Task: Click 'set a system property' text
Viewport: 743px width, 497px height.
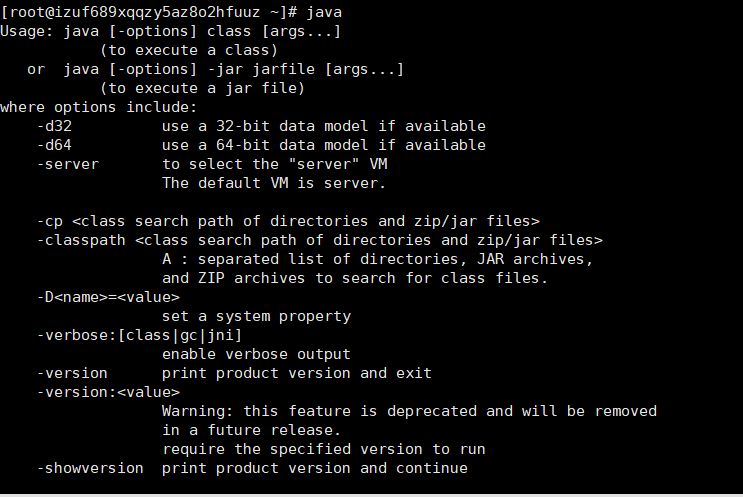Action: [x=256, y=316]
